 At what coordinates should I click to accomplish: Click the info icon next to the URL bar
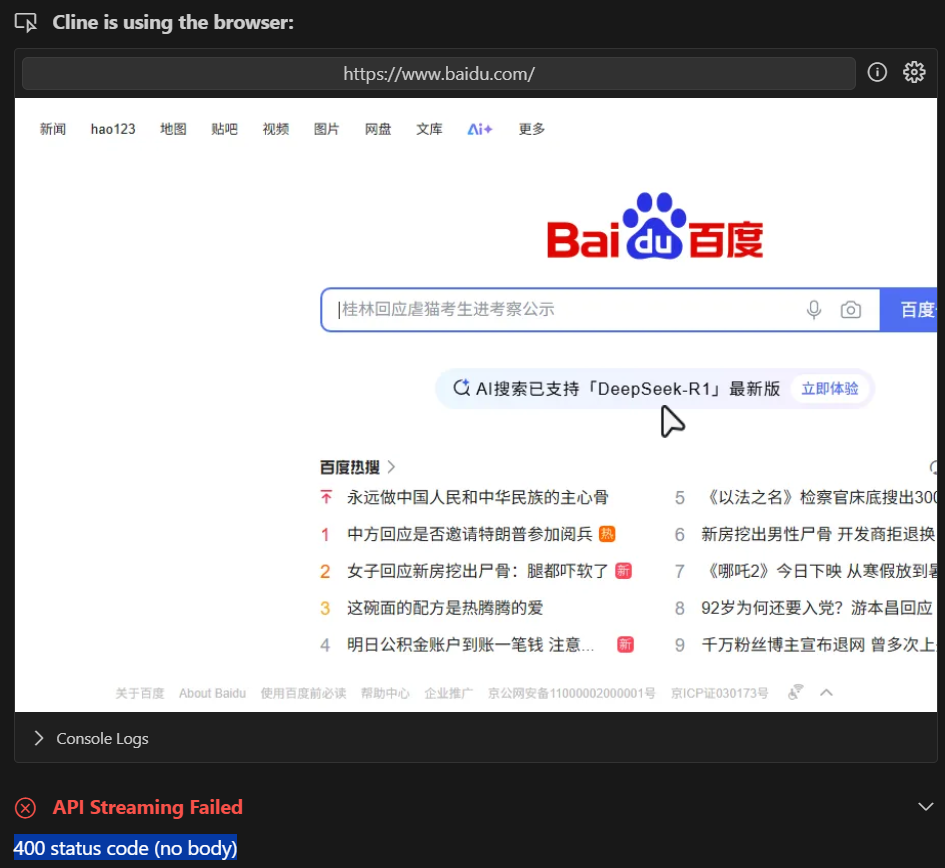click(x=877, y=72)
